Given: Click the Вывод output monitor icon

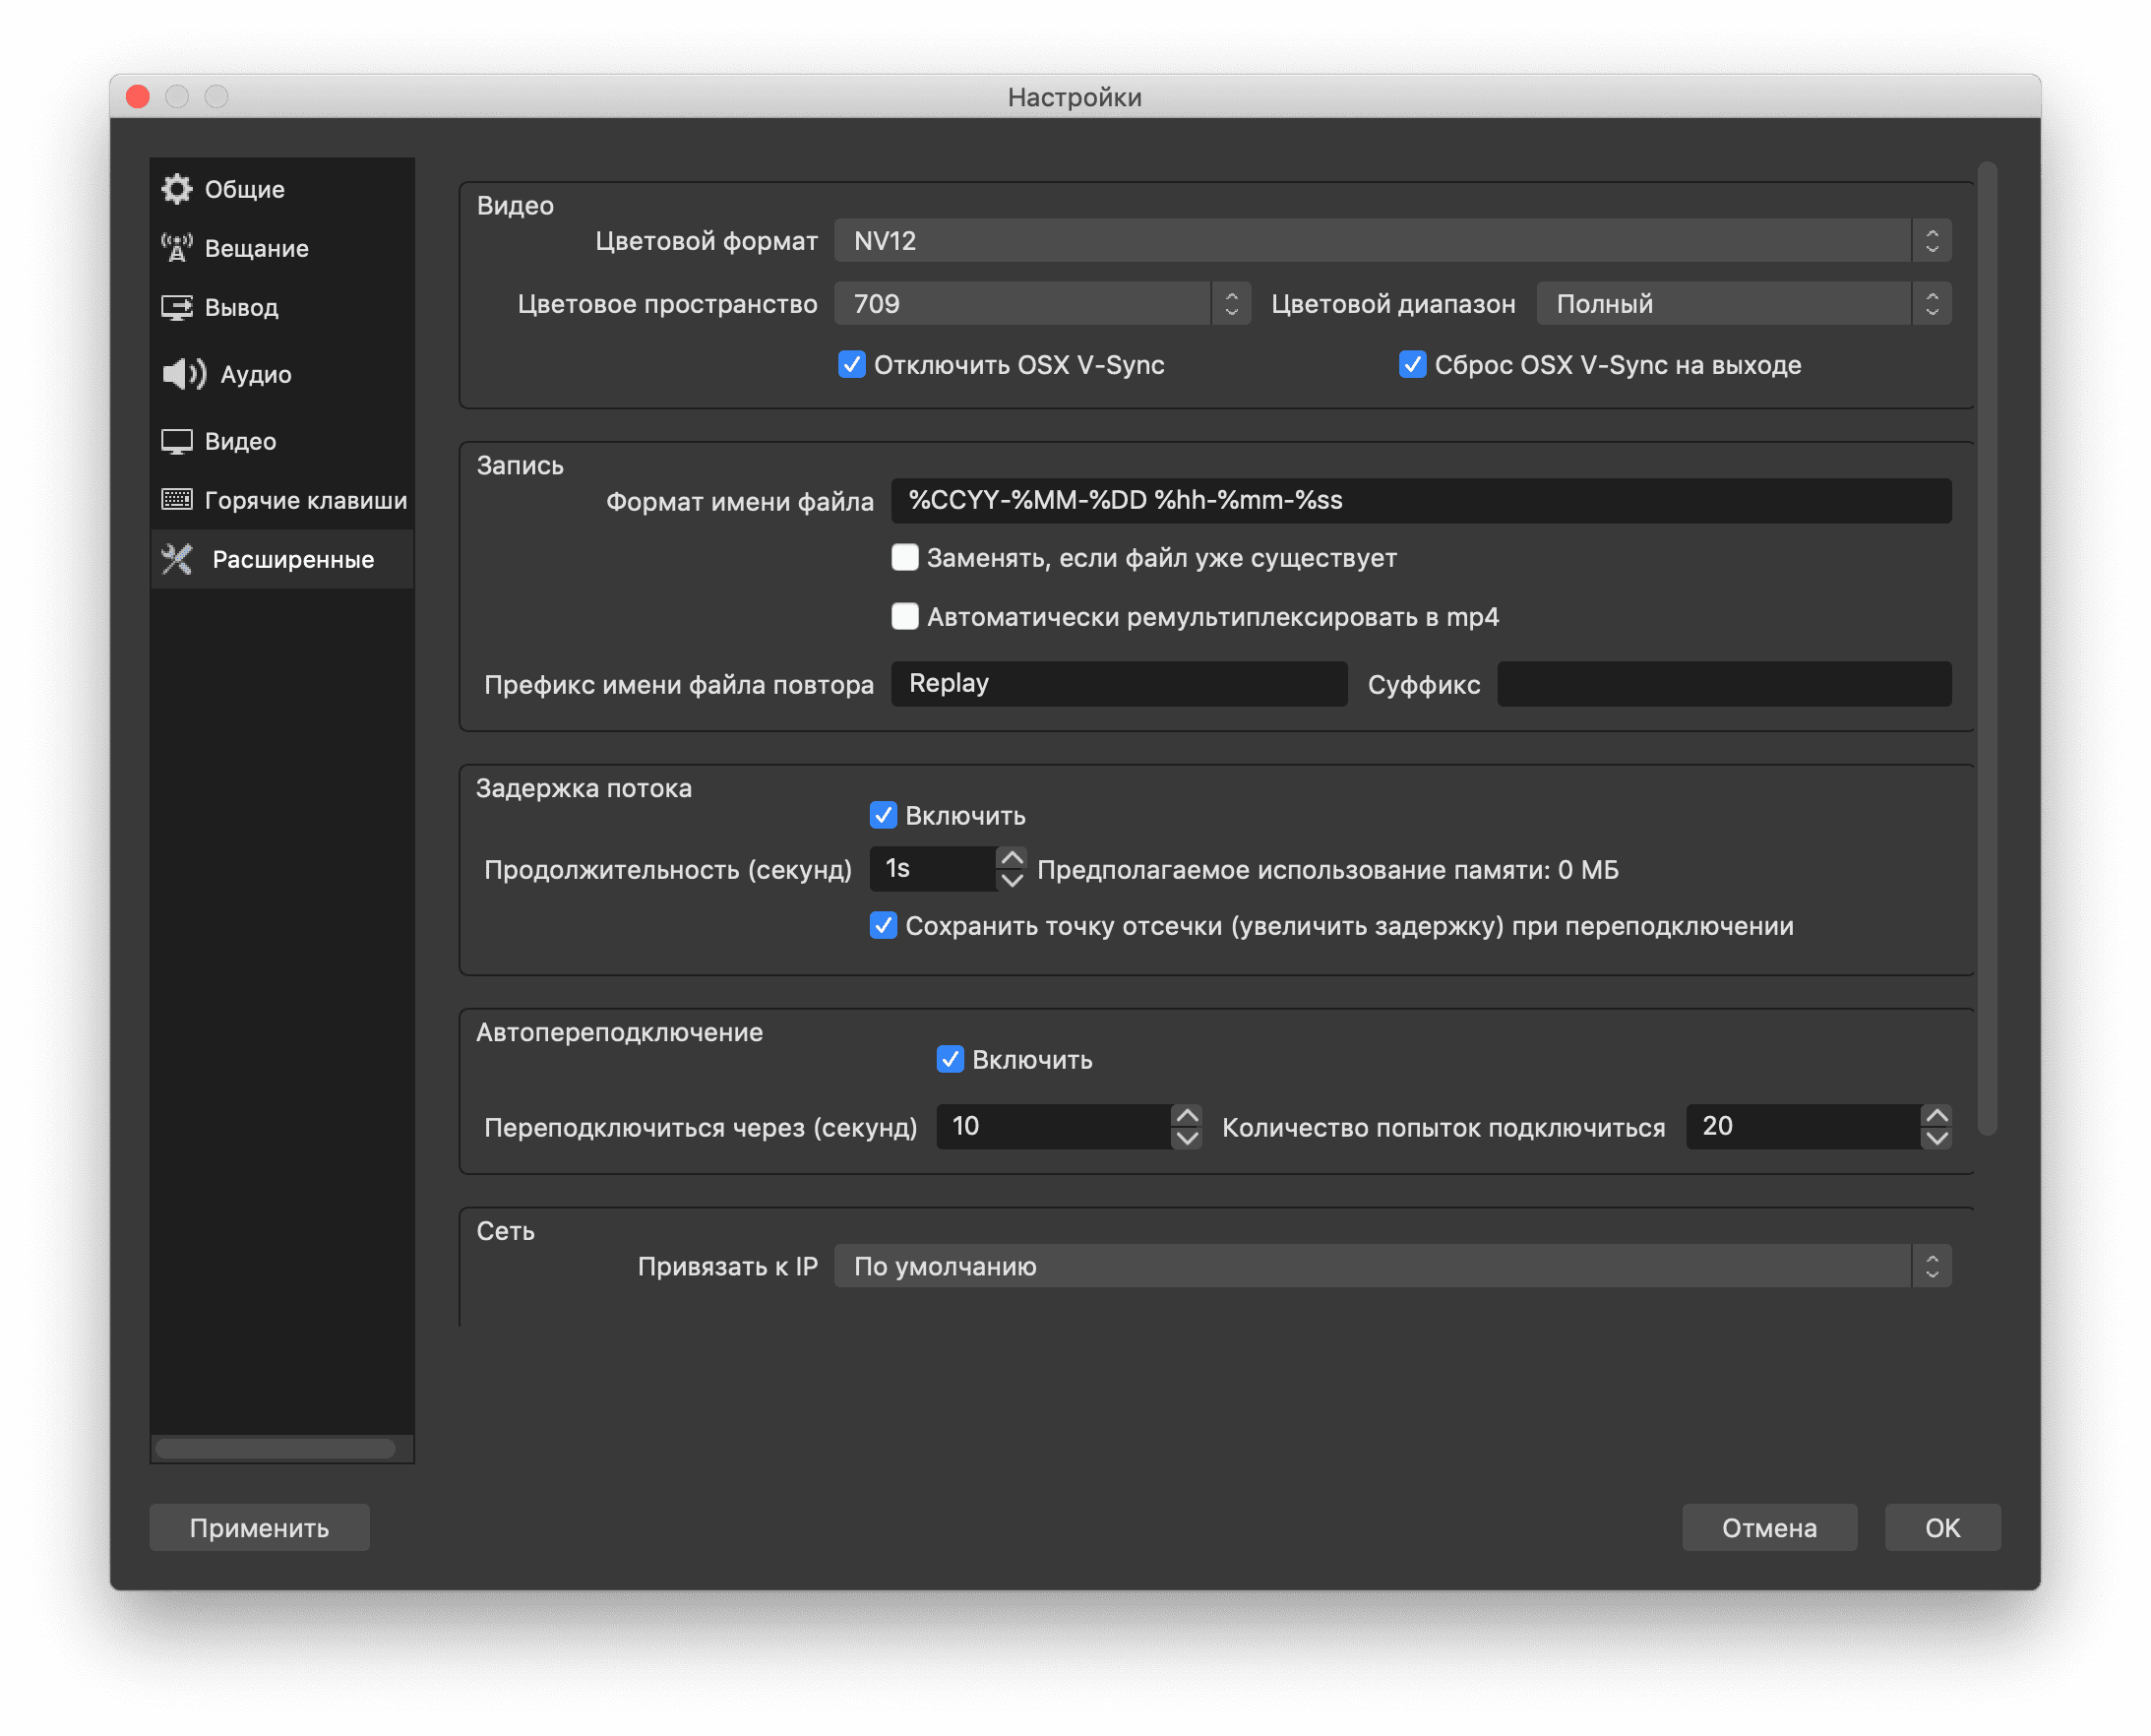Looking at the screenshot, I should tap(177, 307).
